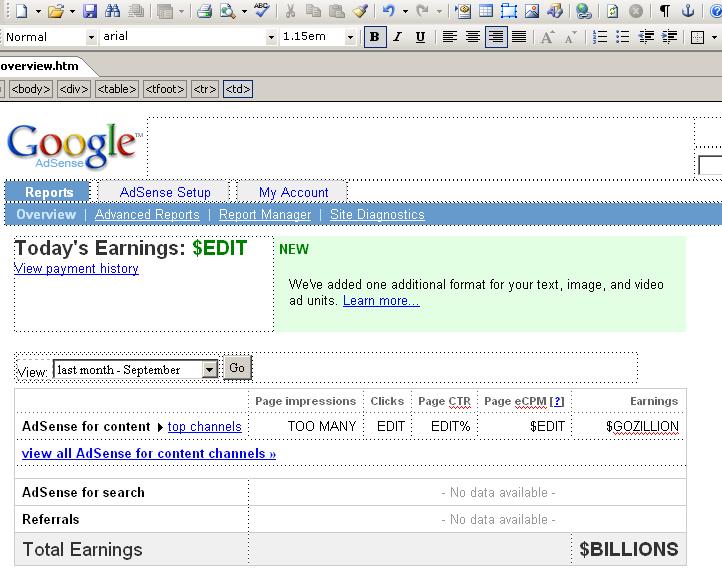Open print preview magnifier icon
Image resolution: width=722 pixels, height=572 pixels.
coord(227,11)
